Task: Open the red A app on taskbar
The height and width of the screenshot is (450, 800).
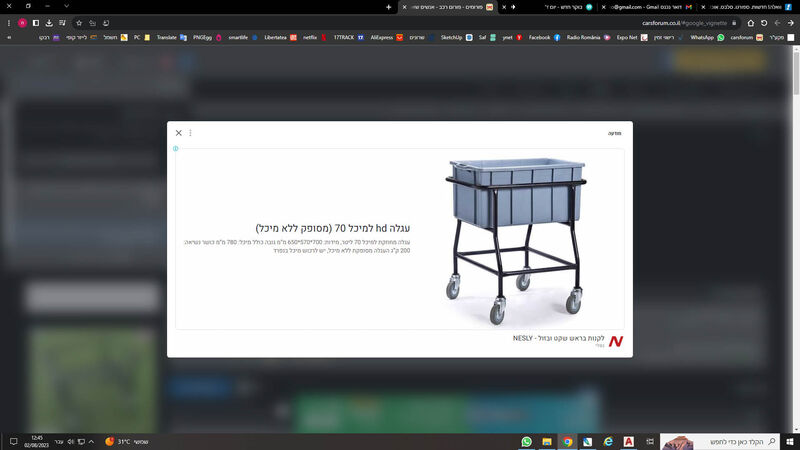Action: 629,441
